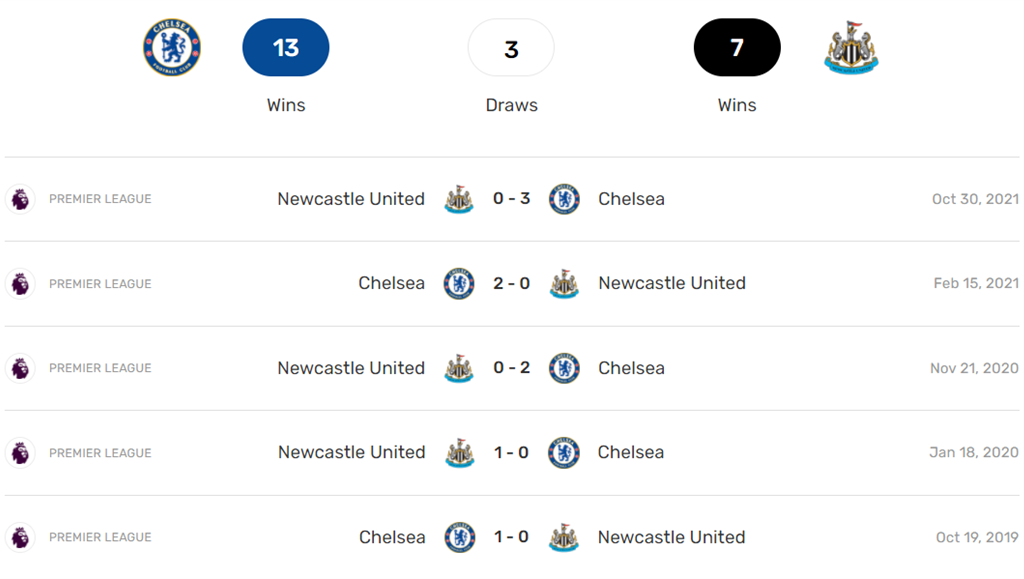Screen dimensions: 1024x579
Task: Open the 0 - 3 score result
Action: [x=511, y=199]
